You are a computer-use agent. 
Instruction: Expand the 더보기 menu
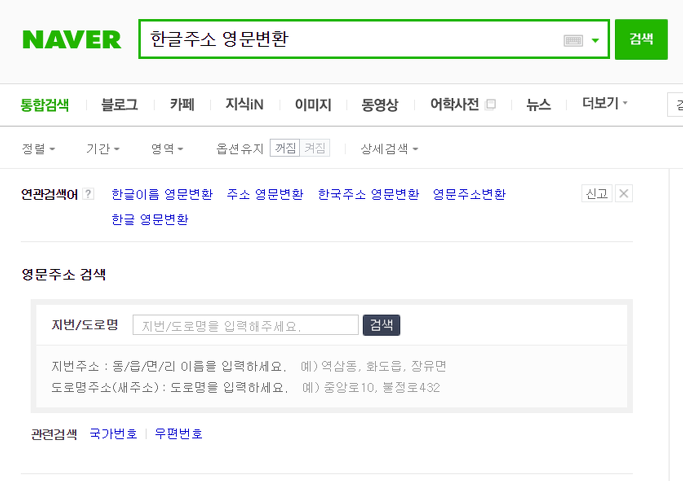tap(605, 103)
